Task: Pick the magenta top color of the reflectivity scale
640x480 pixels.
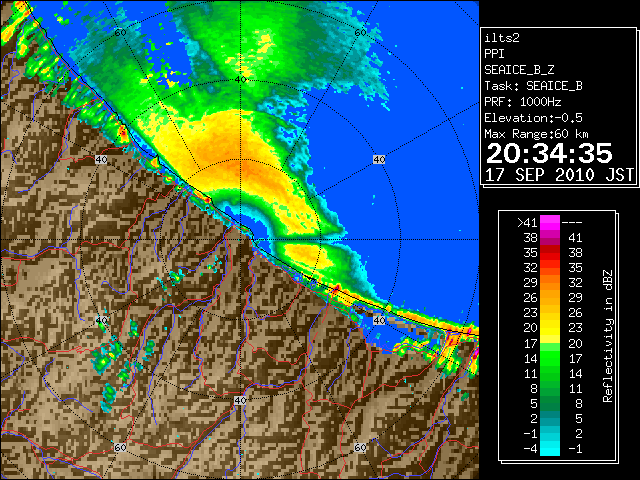Action: click(x=550, y=222)
